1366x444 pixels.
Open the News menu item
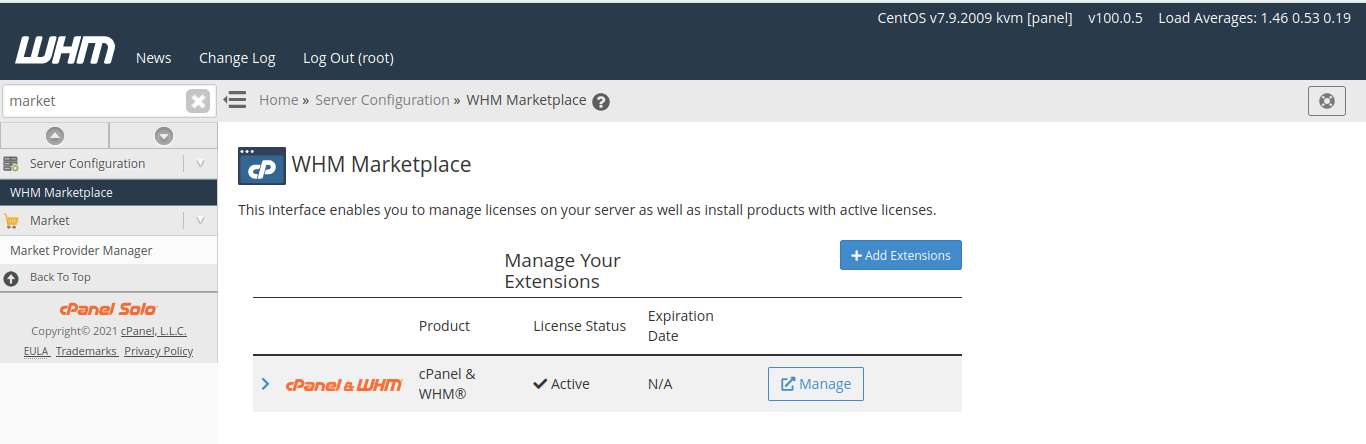tap(154, 58)
